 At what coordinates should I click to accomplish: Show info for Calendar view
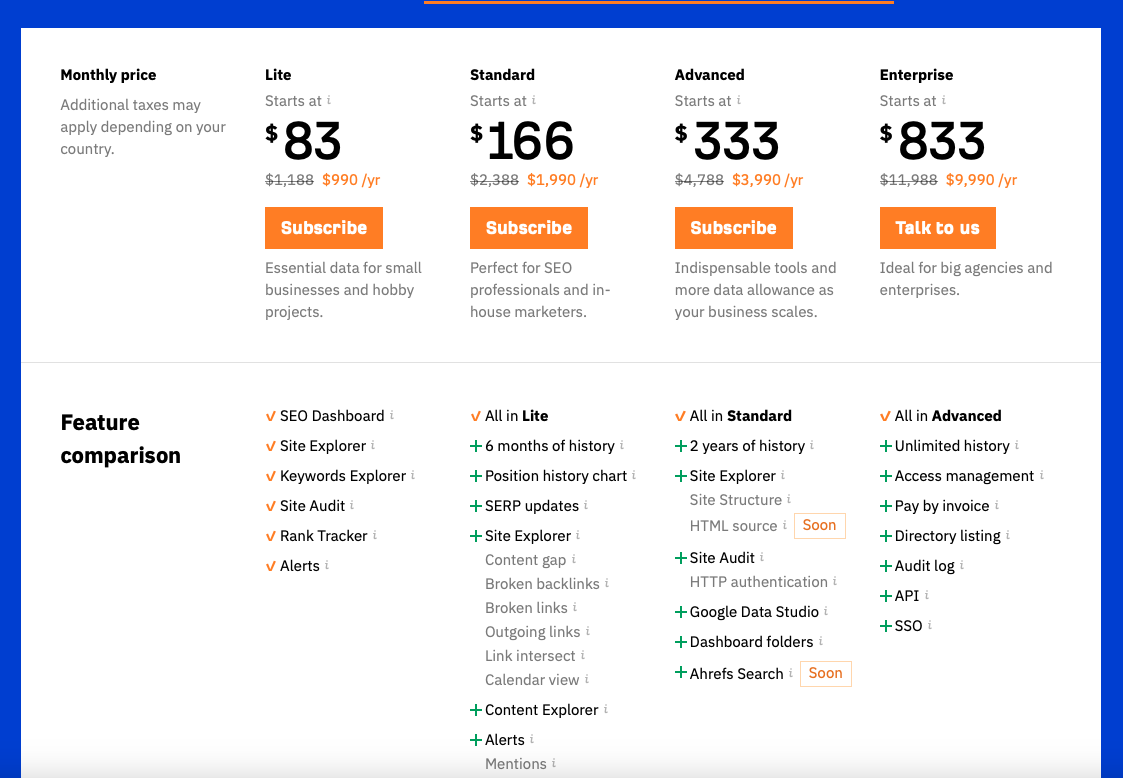click(587, 679)
